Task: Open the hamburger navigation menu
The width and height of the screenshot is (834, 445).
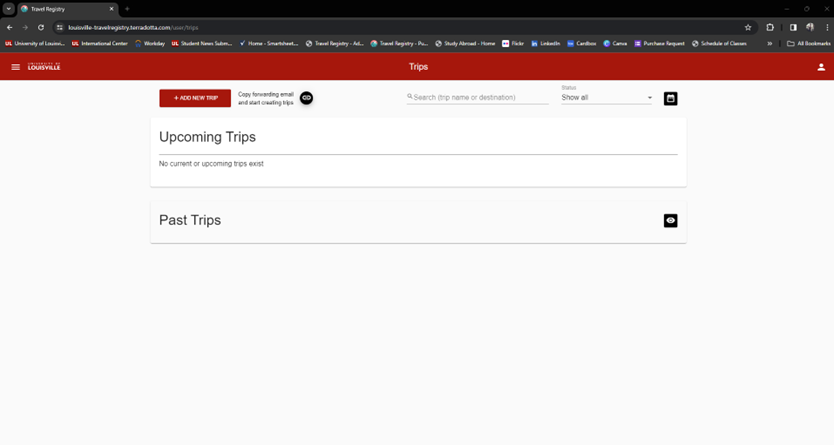Action: click(x=15, y=67)
